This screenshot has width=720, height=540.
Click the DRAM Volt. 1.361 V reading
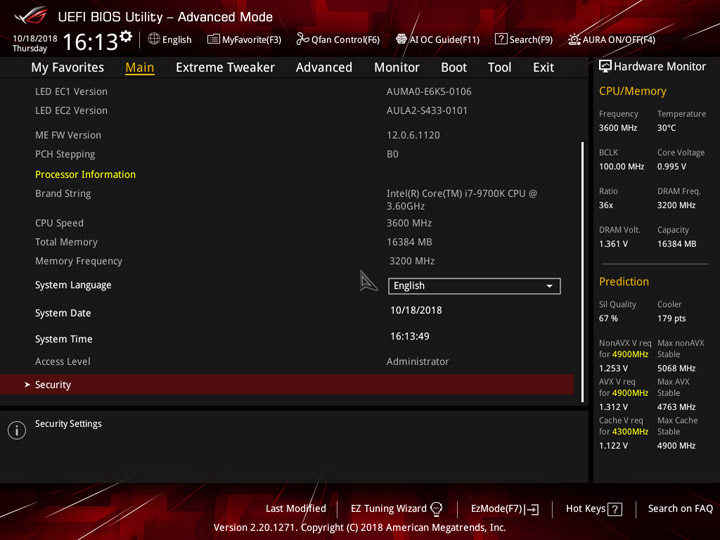pos(613,244)
